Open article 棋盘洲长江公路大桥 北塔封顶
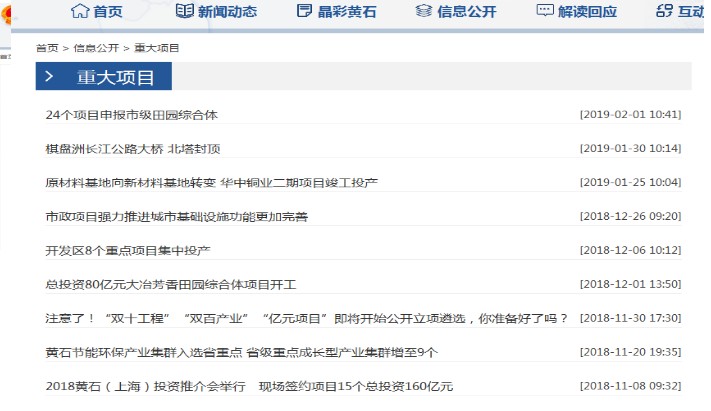The height and width of the screenshot is (411, 711). tap(133, 149)
